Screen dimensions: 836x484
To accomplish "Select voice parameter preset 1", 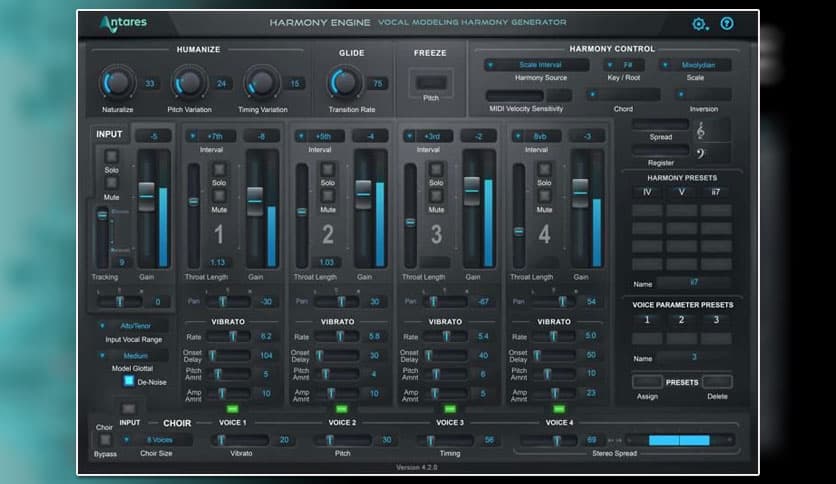I will pos(647,320).
